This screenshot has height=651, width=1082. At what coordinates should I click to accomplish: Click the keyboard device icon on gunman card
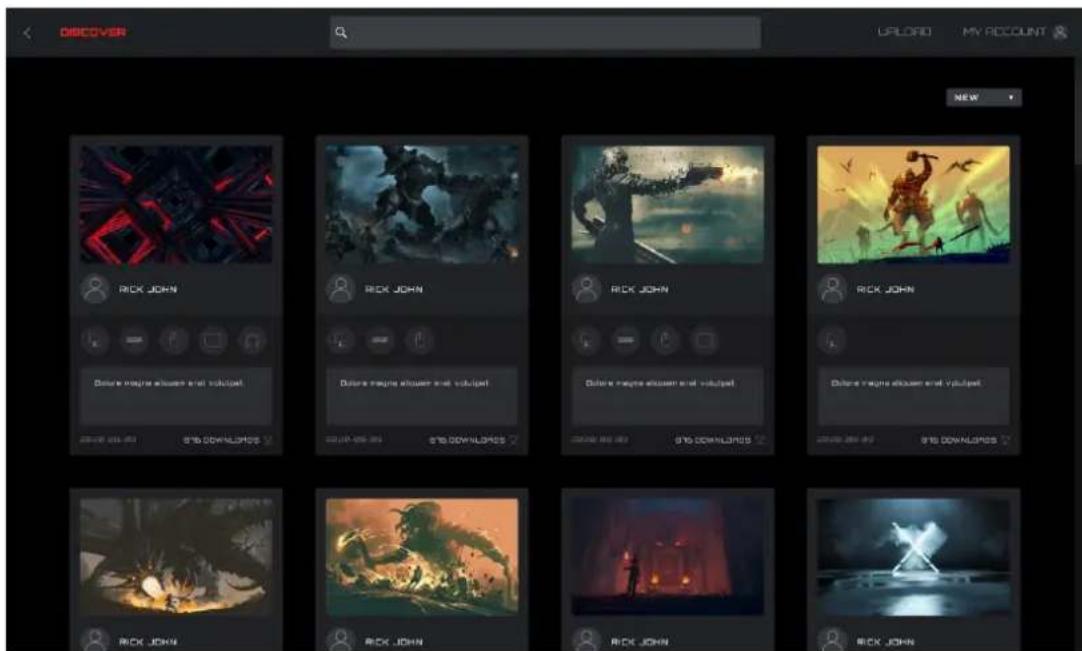coord(625,340)
